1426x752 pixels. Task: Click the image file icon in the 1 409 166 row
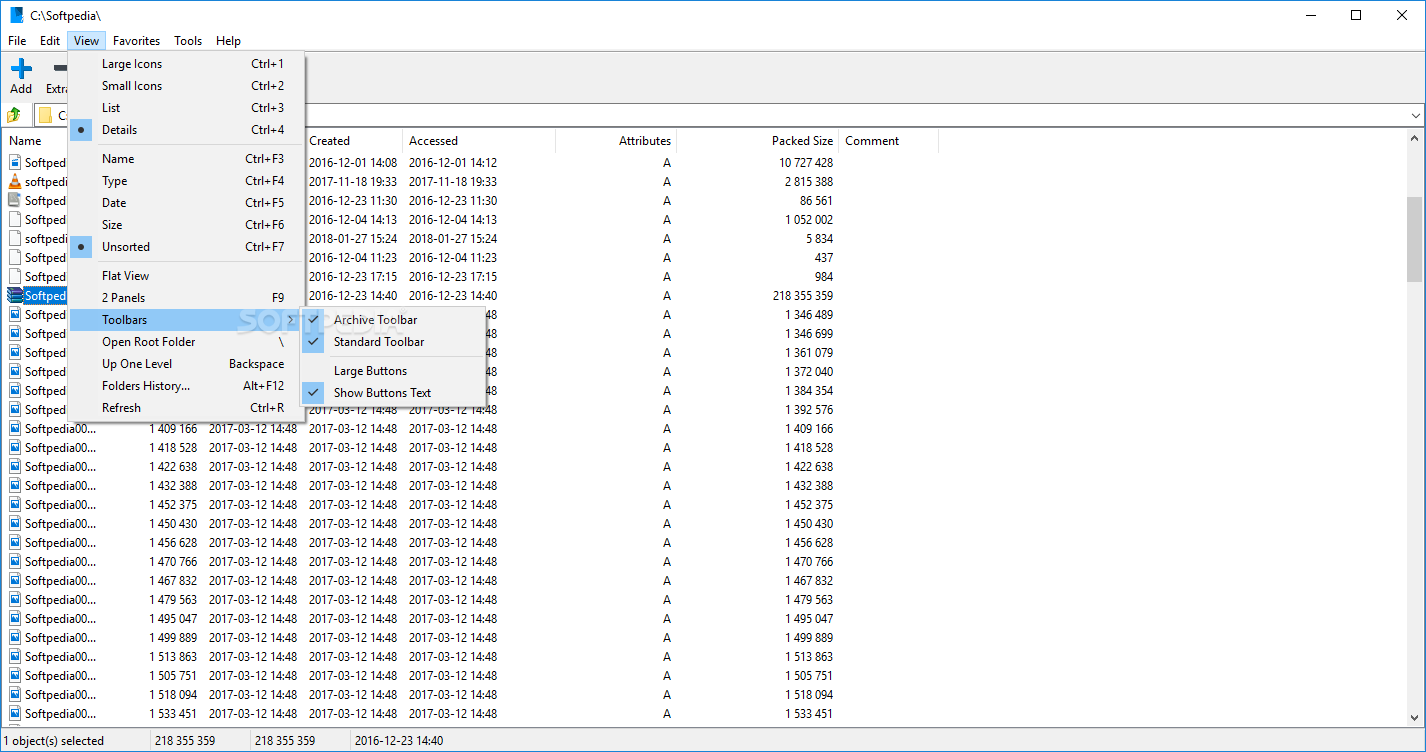15,429
